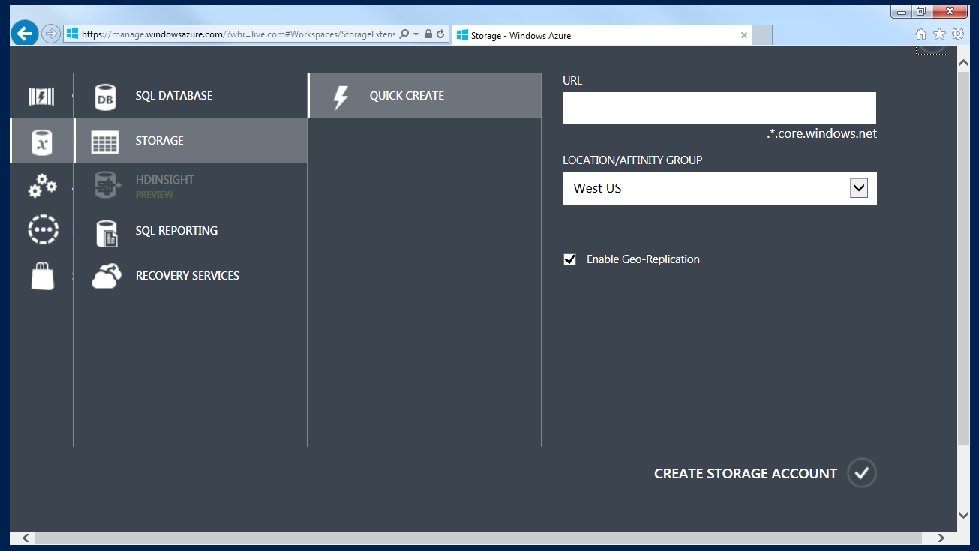Click the Storage grid icon

(x=105, y=142)
